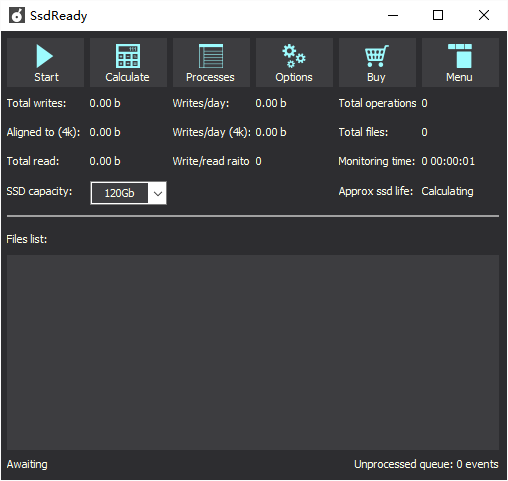Click the Menu label in toolbar
This screenshot has width=508, height=481.
click(459, 77)
